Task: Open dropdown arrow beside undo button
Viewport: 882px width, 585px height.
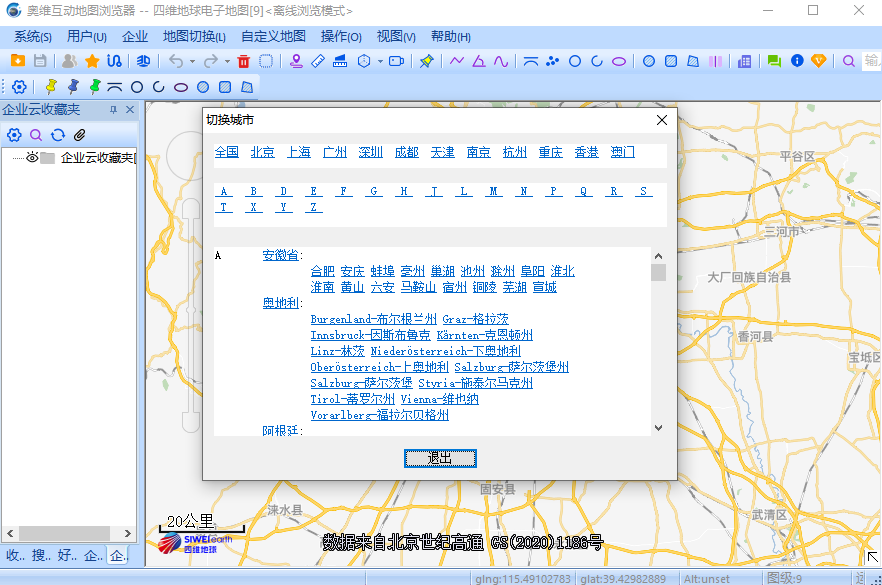Action: click(192, 62)
